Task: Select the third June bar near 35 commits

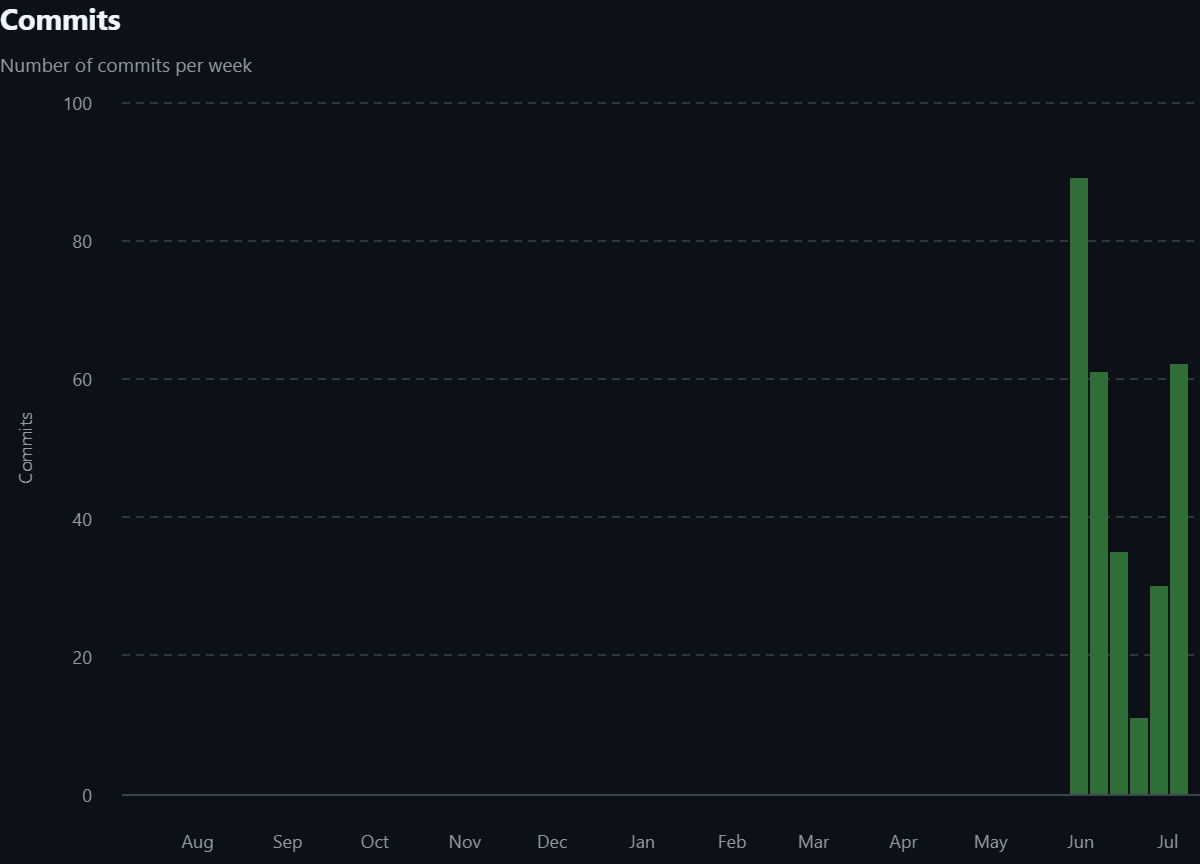Action: coord(1119,673)
